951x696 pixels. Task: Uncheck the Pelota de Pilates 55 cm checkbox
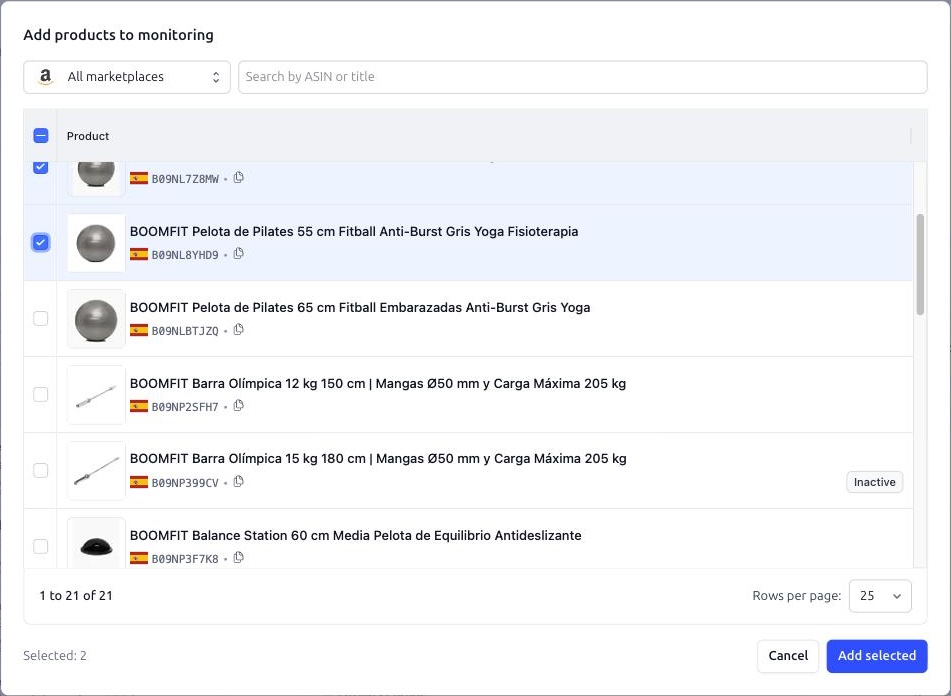click(41, 243)
